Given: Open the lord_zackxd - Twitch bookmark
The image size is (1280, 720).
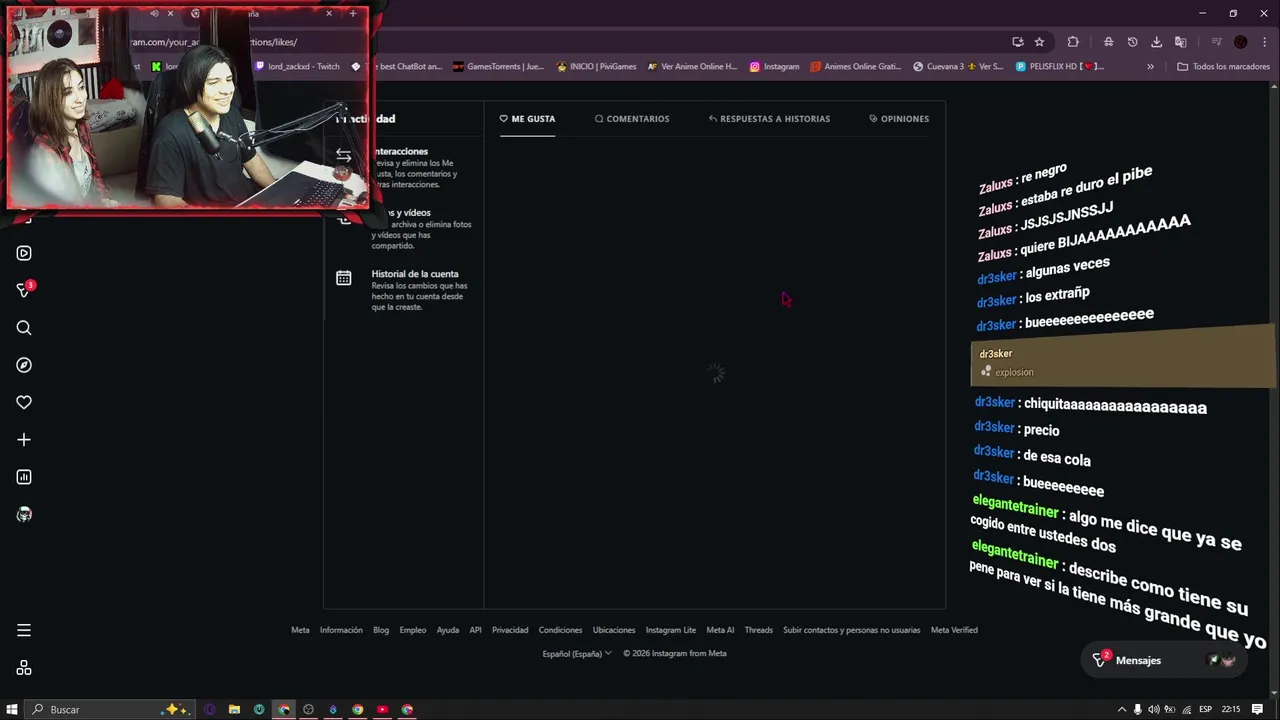Looking at the screenshot, I should (x=297, y=66).
